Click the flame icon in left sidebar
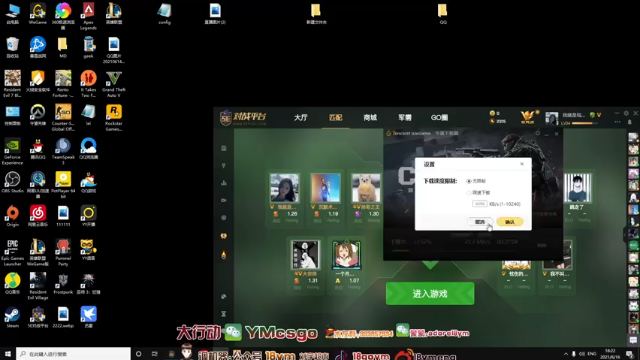The width and height of the screenshot is (640, 360). click(224, 255)
